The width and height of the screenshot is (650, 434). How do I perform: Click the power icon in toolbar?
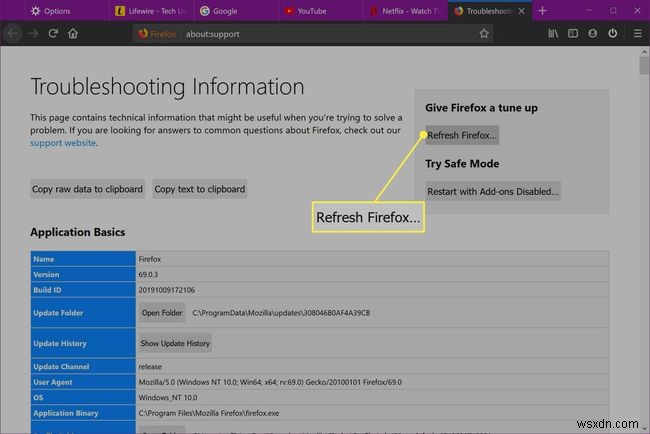[613, 34]
